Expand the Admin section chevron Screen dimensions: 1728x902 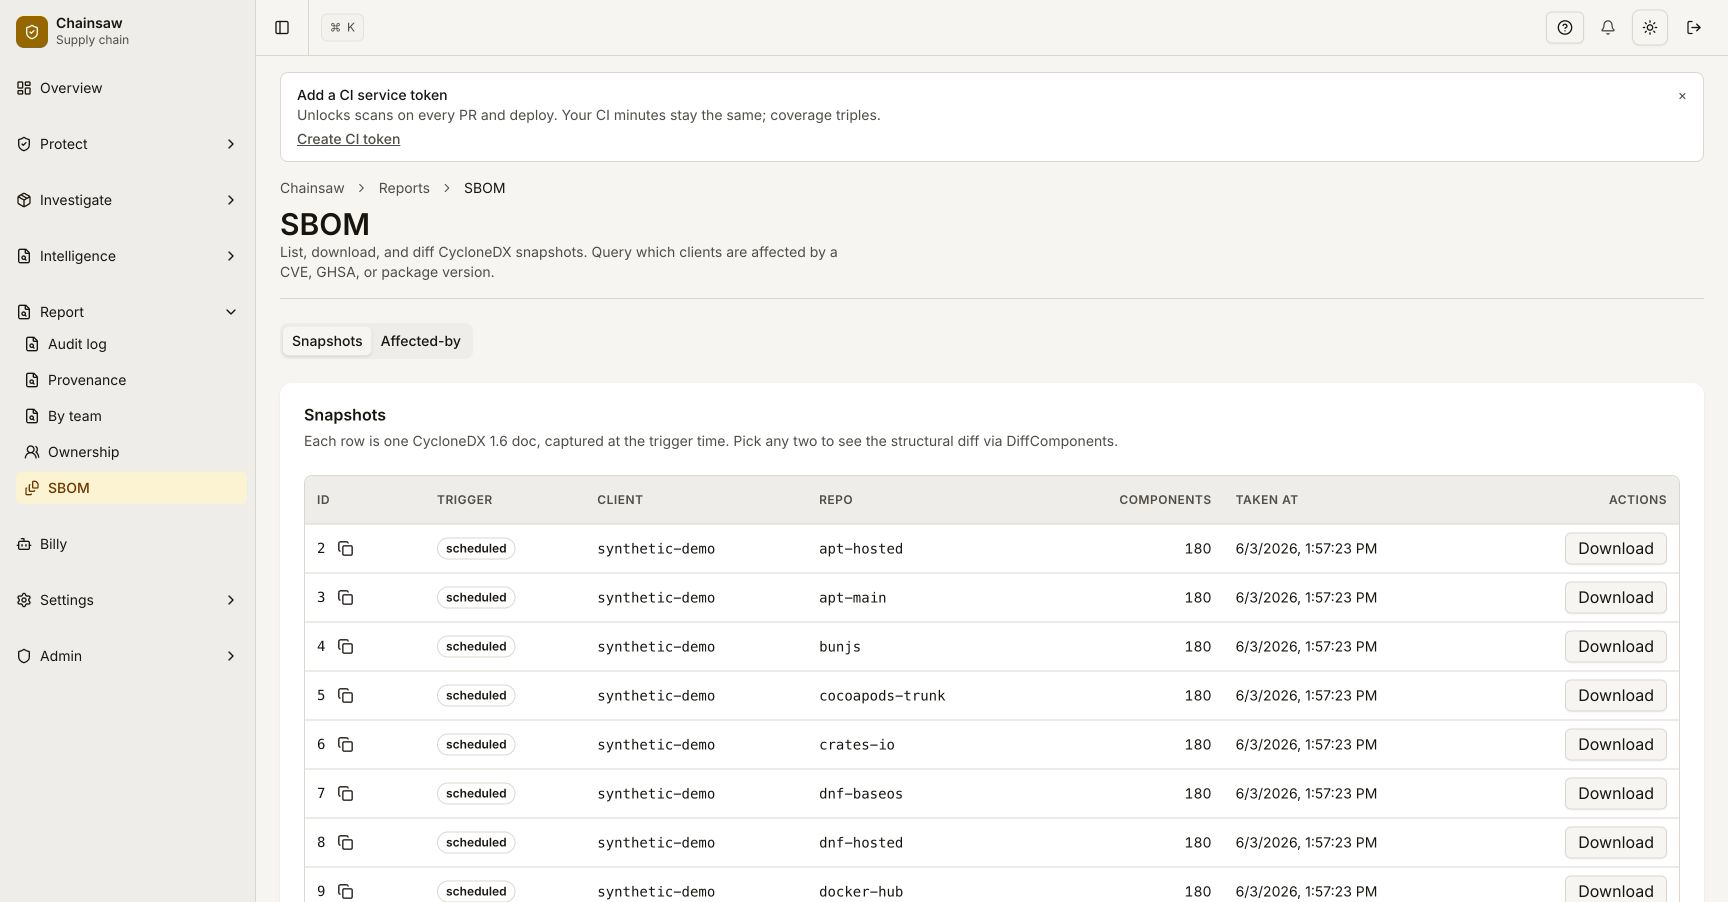click(231, 656)
